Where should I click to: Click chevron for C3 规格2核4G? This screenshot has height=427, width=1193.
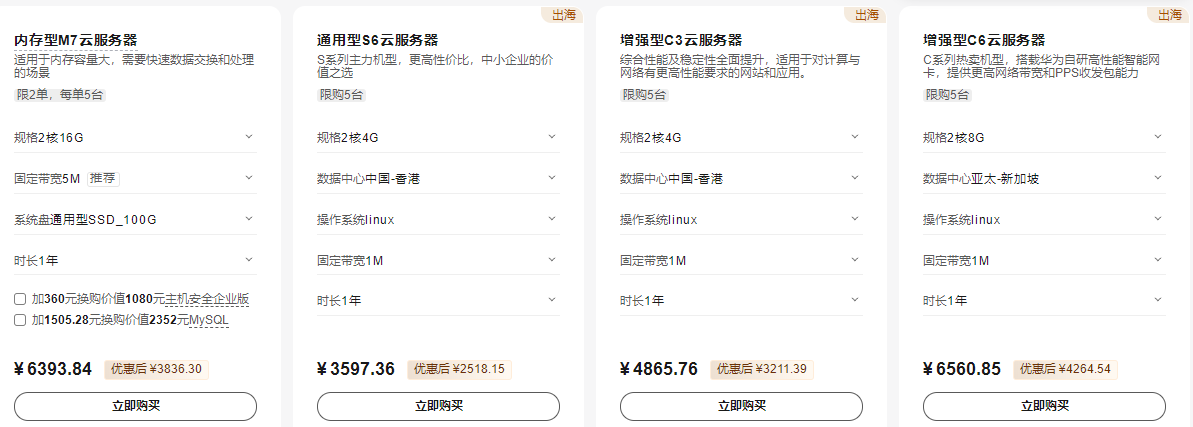(855, 137)
